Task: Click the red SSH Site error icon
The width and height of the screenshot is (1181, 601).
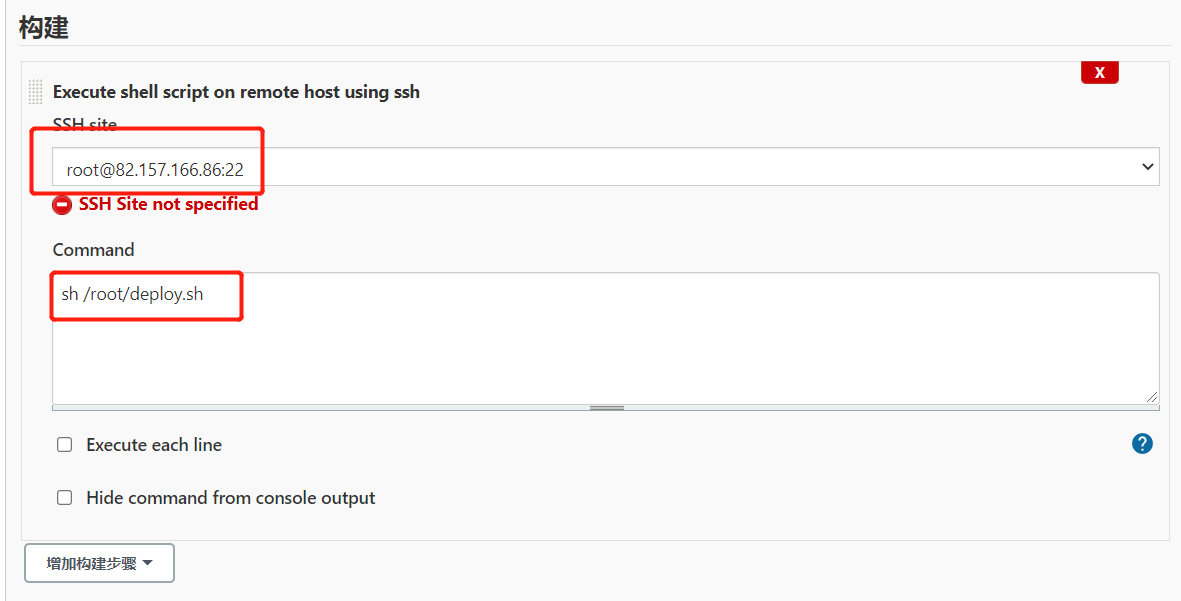Action: [62, 205]
